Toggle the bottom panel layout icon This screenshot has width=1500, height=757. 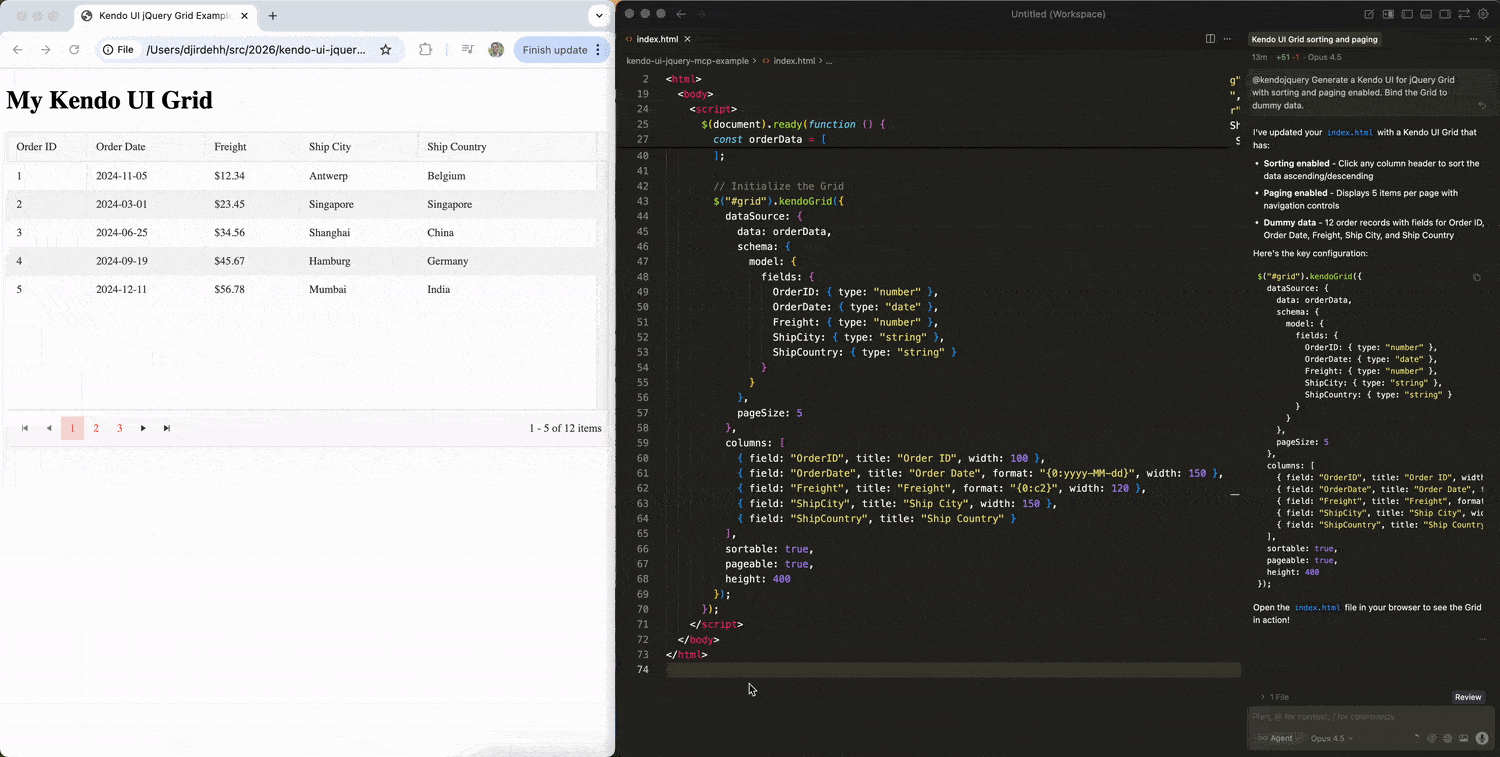tap(1426, 14)
